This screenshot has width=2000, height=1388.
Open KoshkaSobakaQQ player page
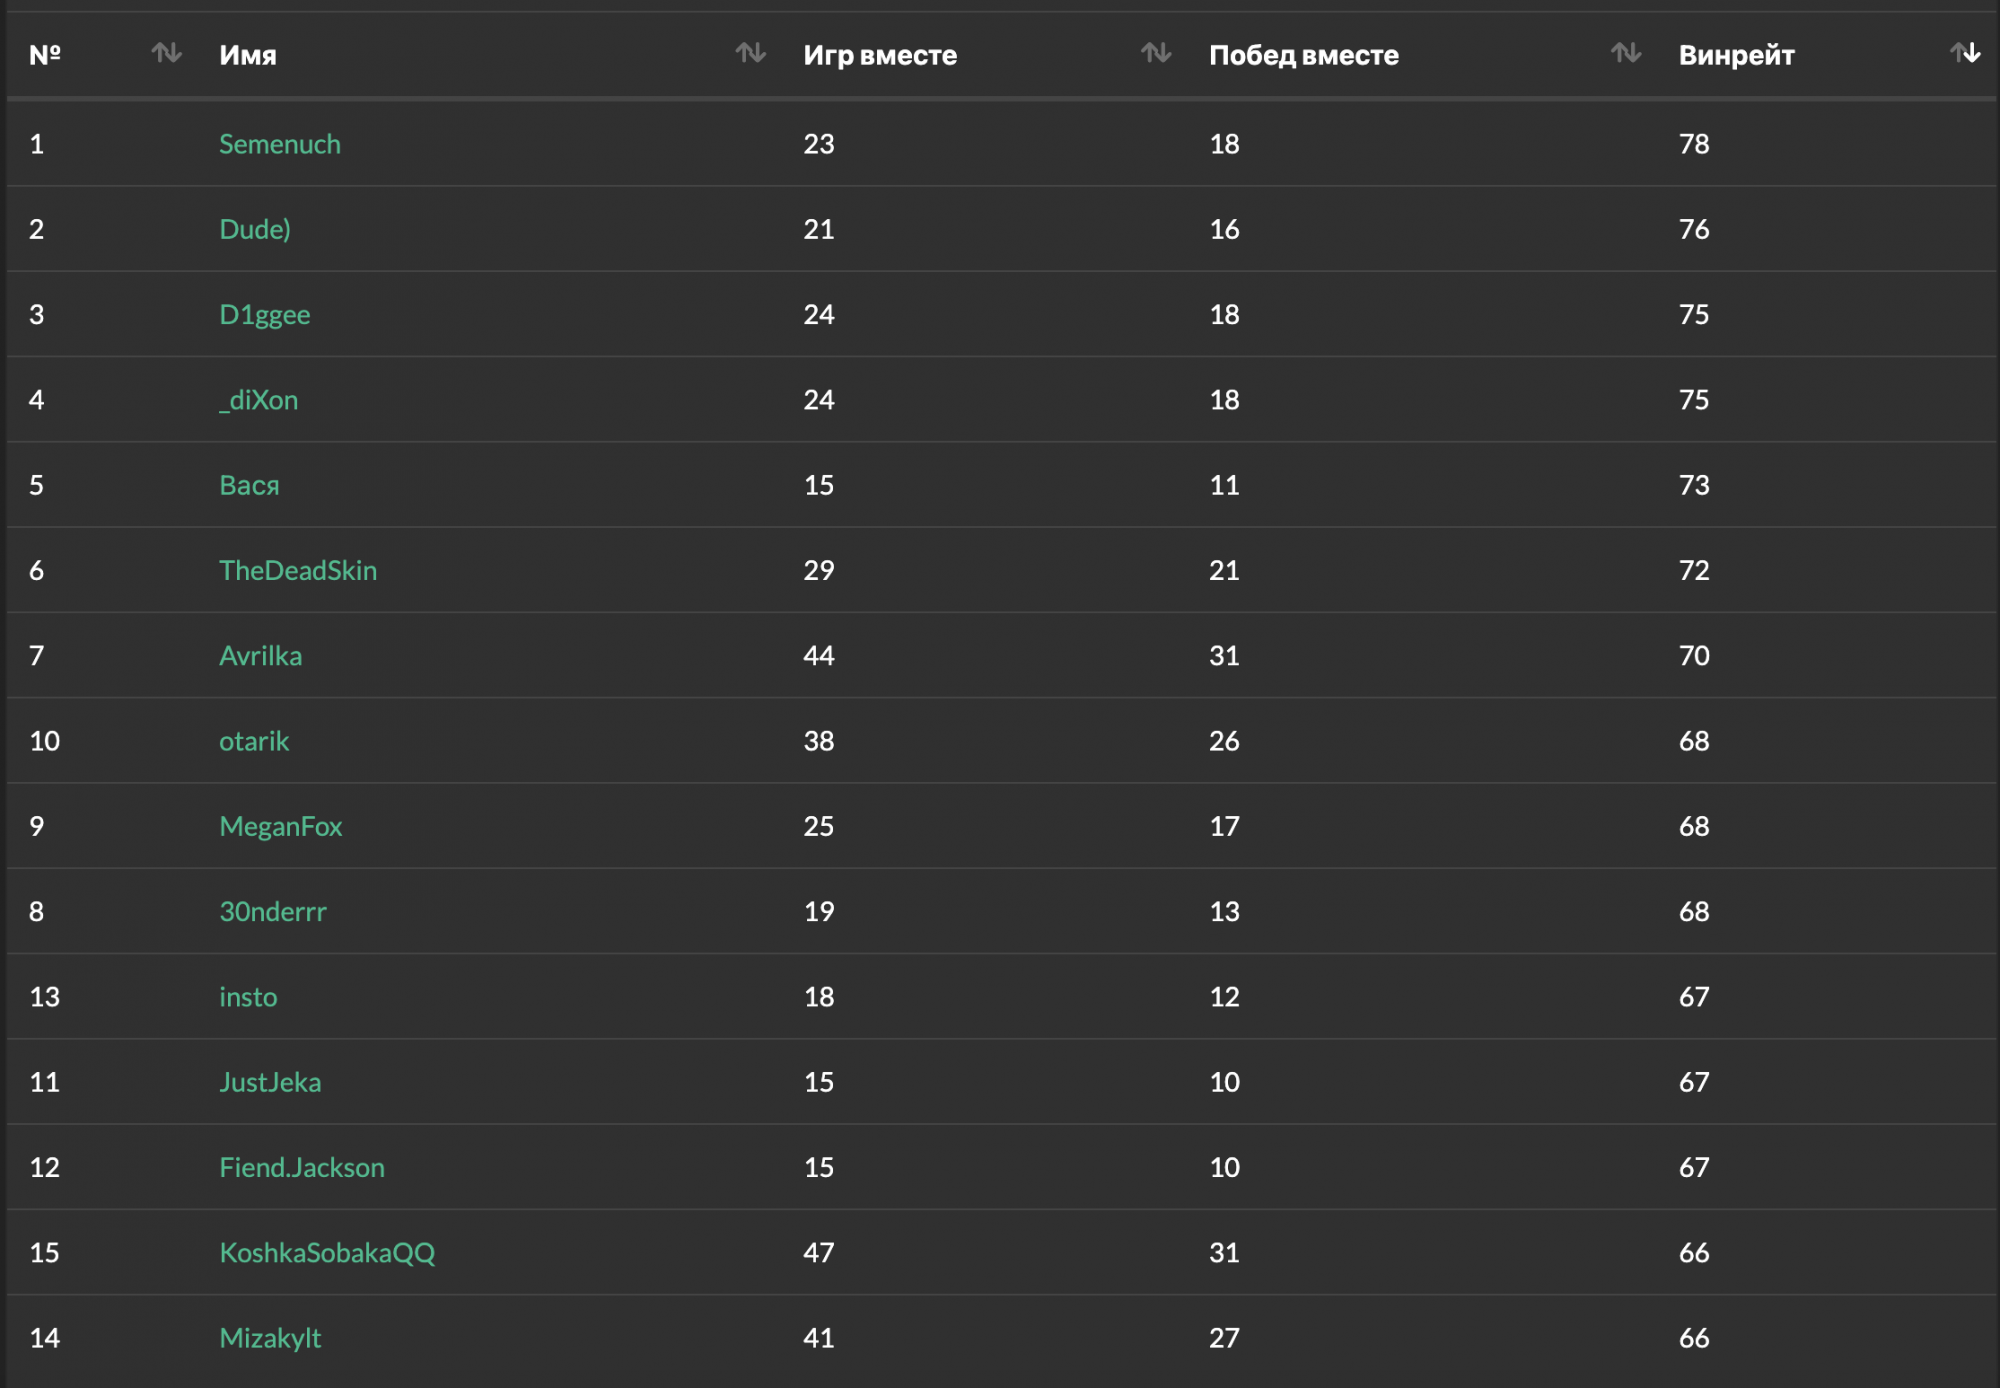coord(327,1253)
